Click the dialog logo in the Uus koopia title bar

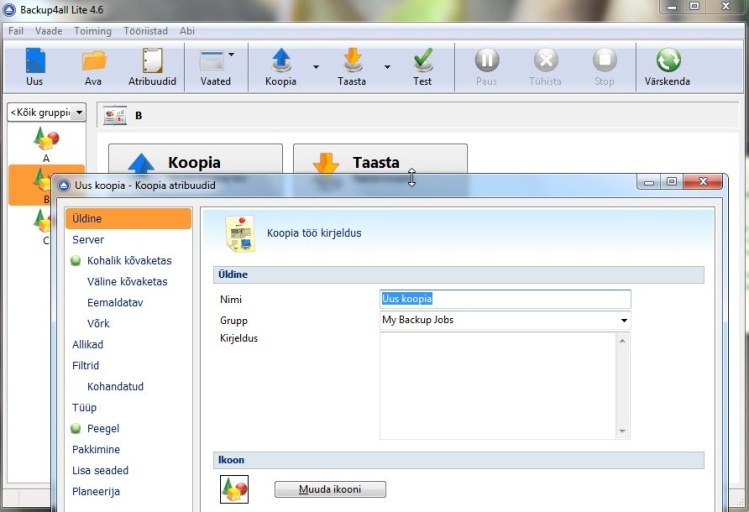[x=64, y=185]
